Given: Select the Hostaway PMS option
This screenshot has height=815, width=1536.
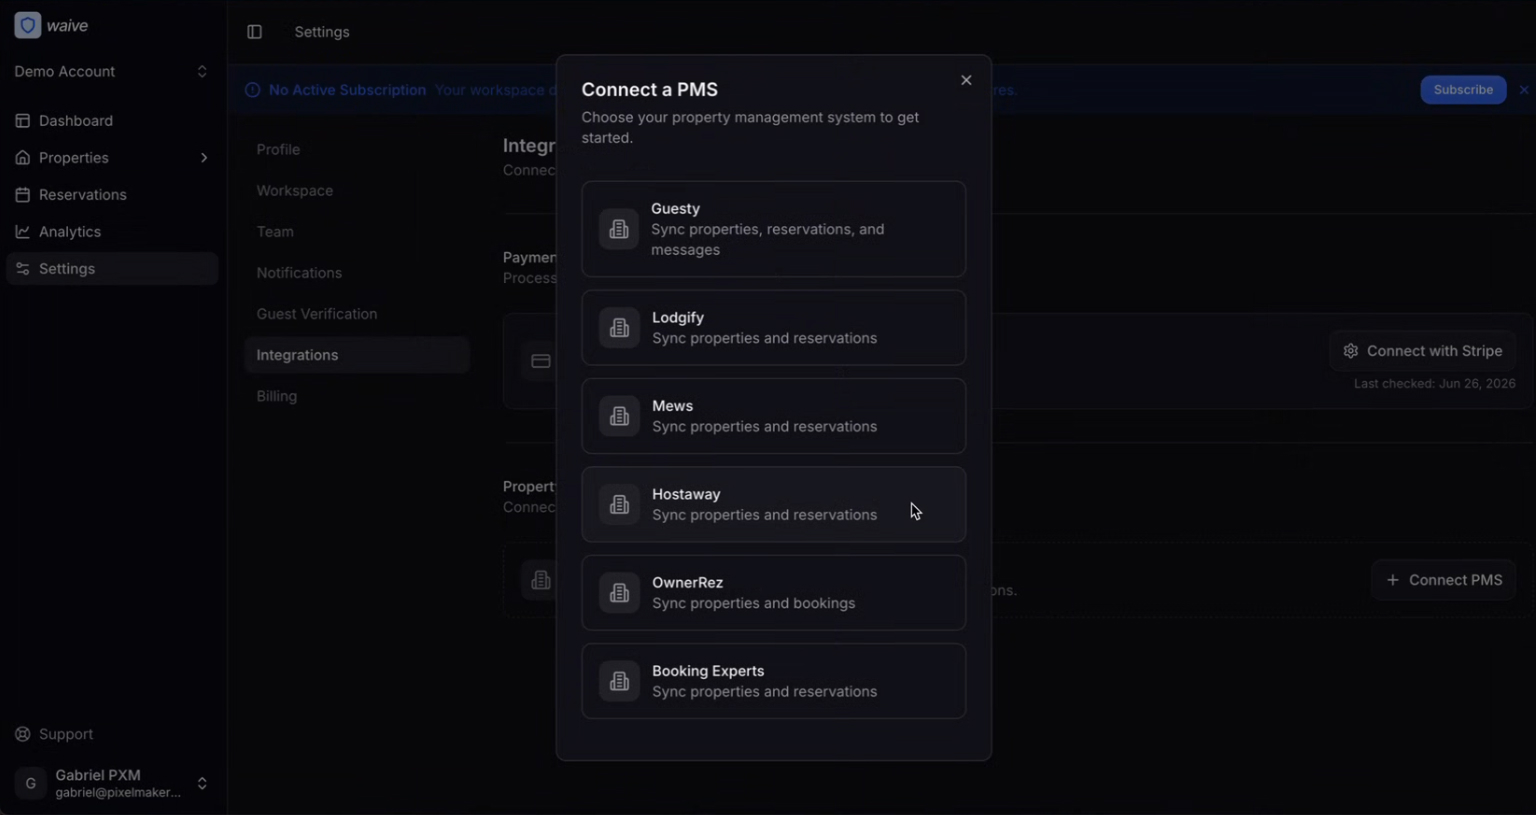Looking at the screenshot, I should pos(773,505).
